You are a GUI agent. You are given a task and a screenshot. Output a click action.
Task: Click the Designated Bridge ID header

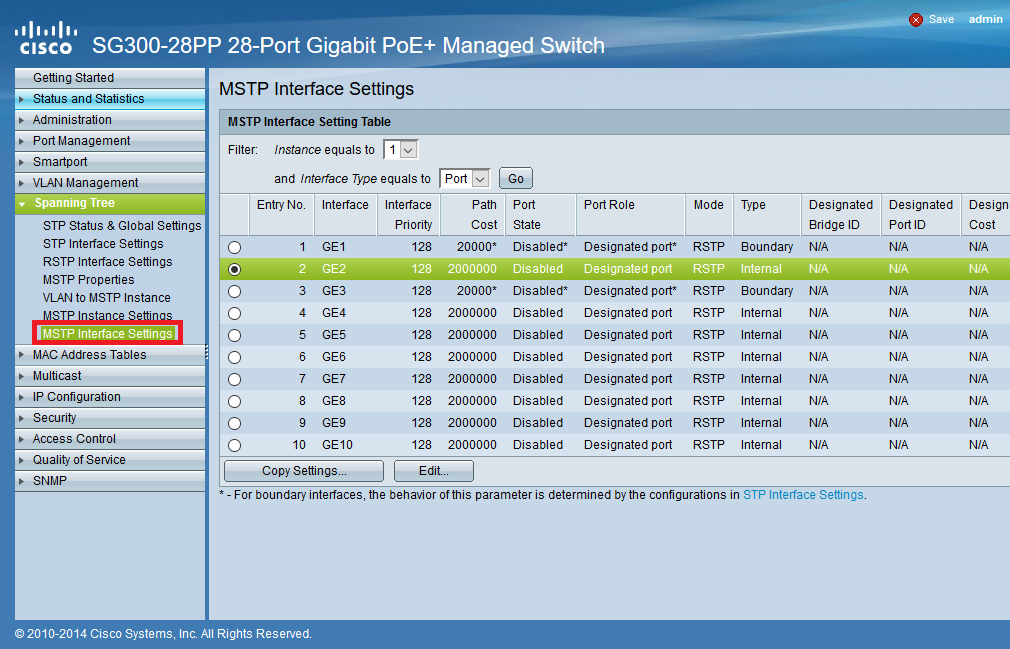pyautogui.click(x=841, y=214)
